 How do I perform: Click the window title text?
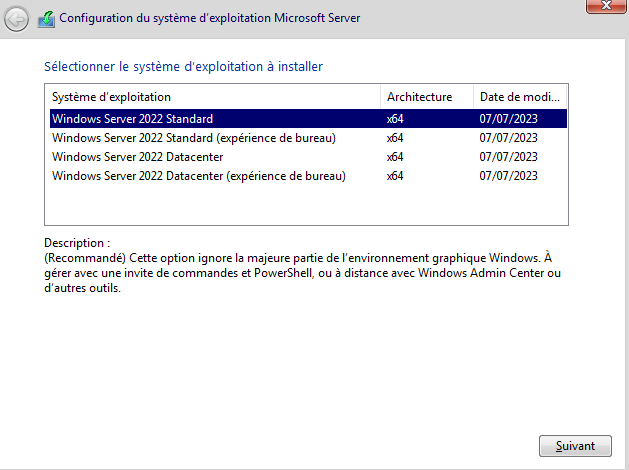[x=210, y=18]
